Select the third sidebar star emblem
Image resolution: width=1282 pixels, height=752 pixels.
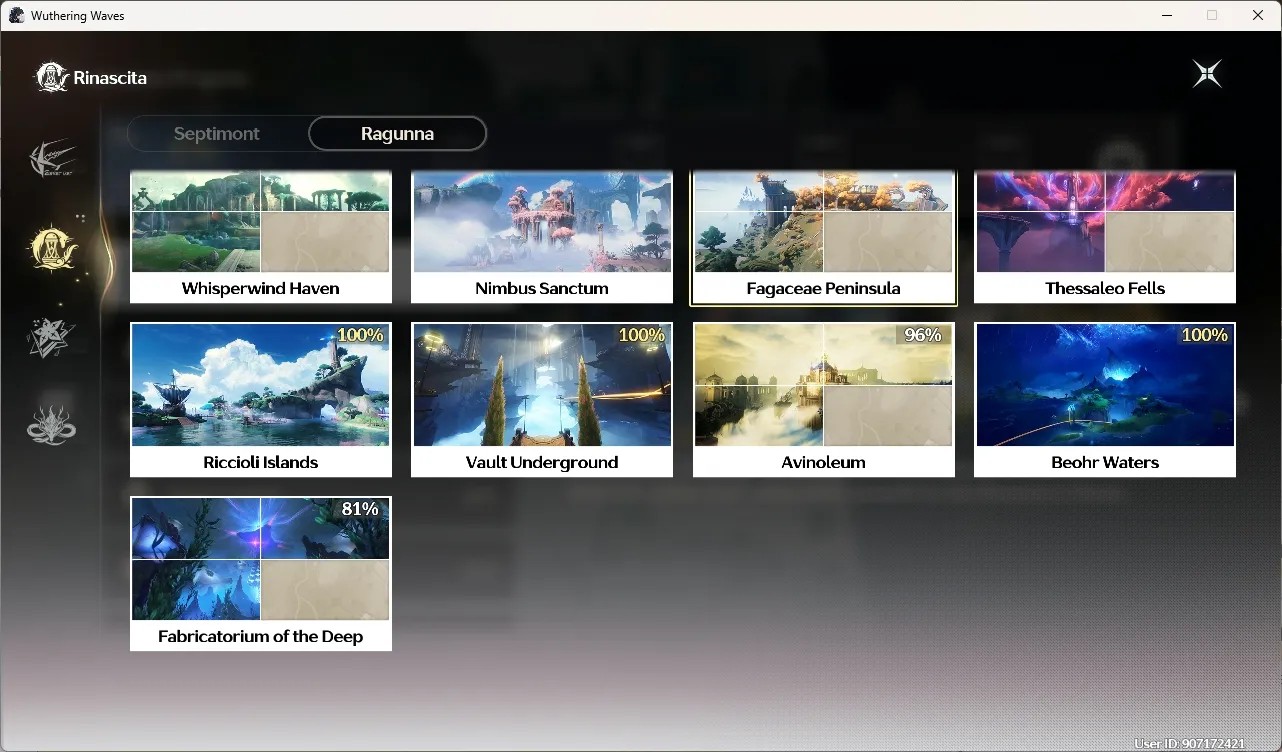(50, 337)
